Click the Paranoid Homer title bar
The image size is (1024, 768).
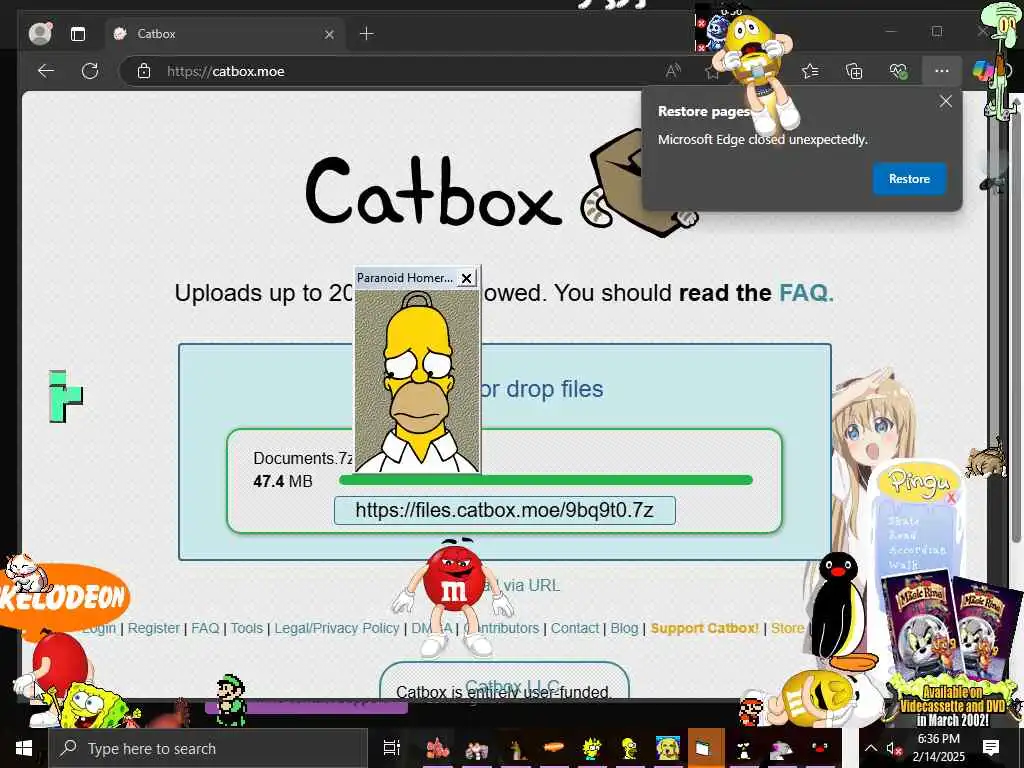405,278
